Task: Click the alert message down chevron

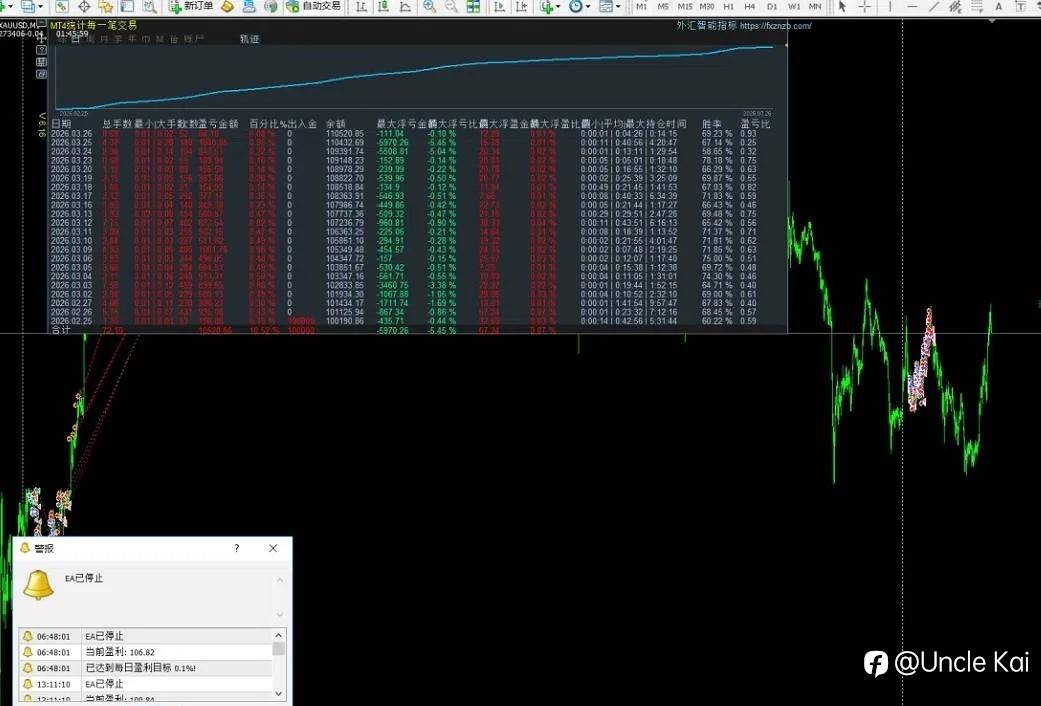Action: (280, 614)
